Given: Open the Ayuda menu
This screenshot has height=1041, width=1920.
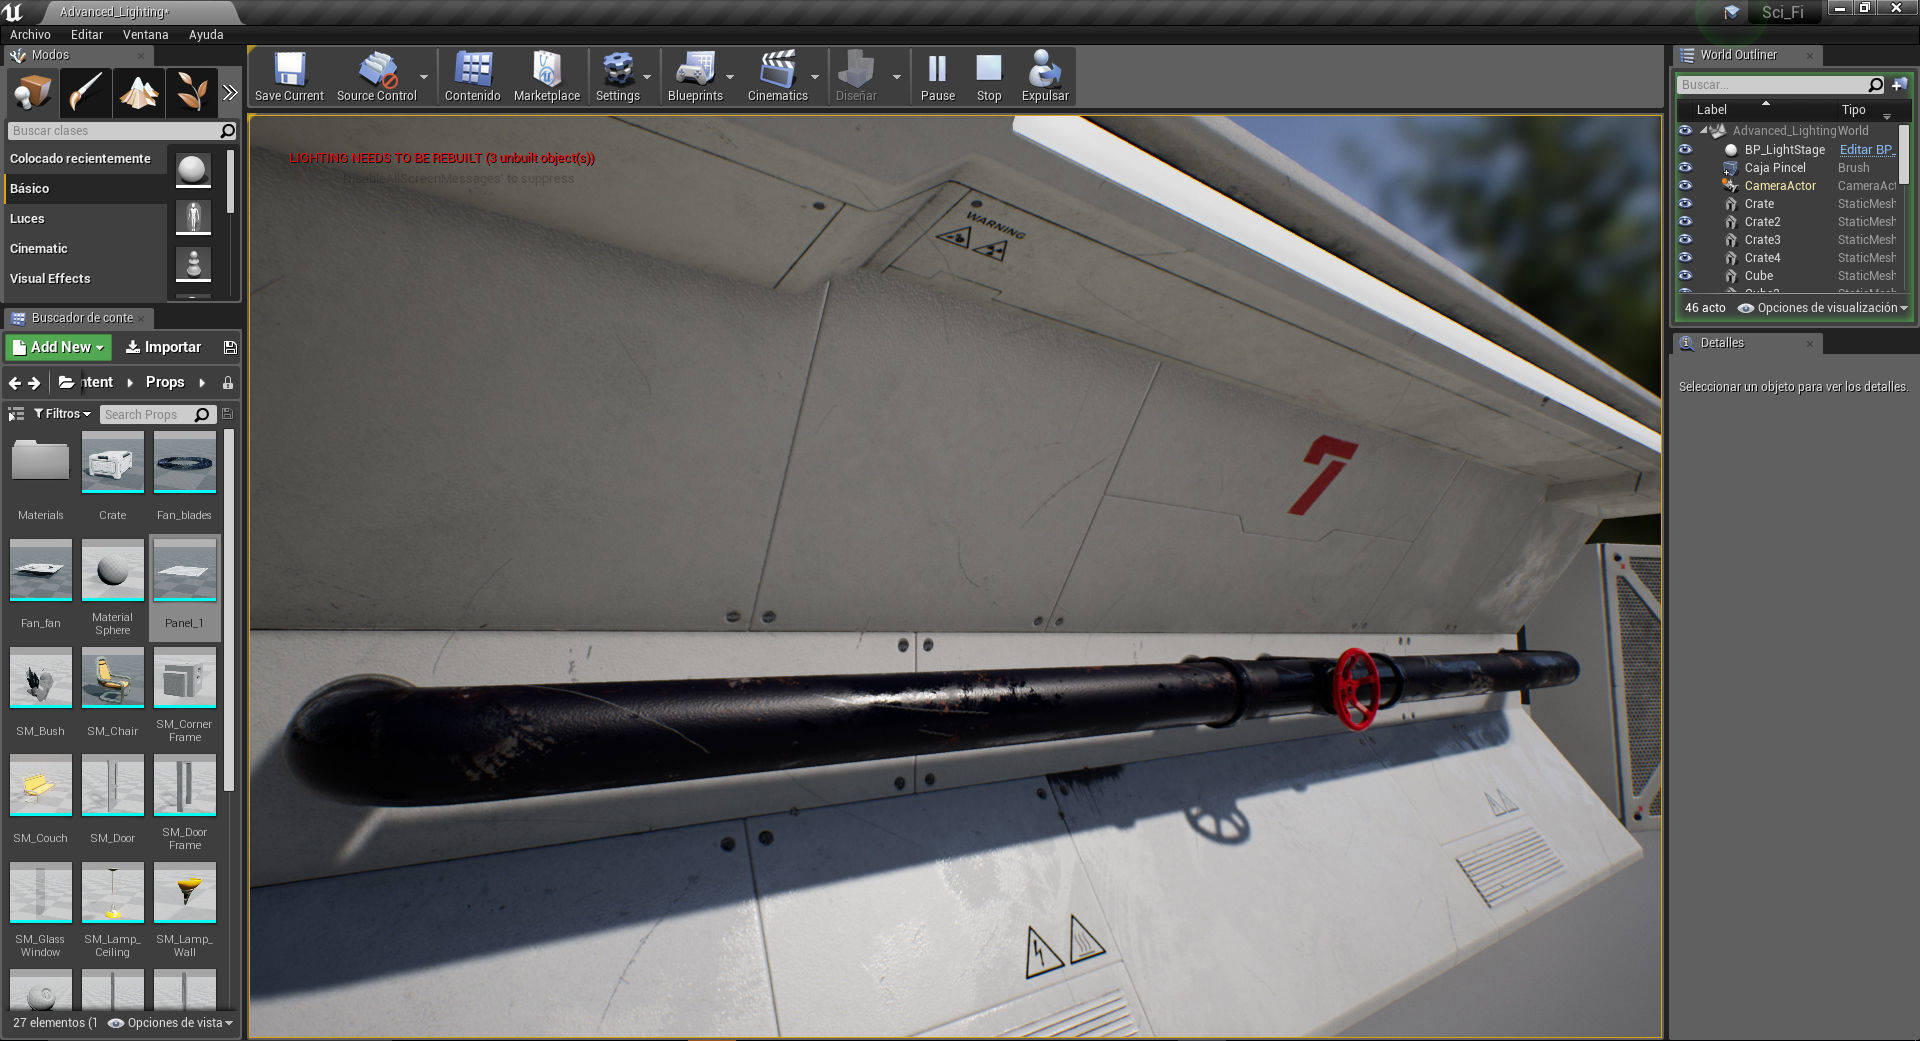Looking at the screenshot, I should click(x=206, y=35).
